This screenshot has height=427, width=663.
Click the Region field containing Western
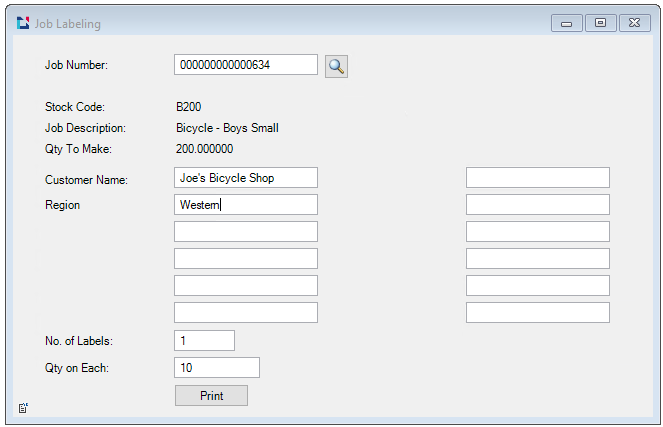point(246,205)
